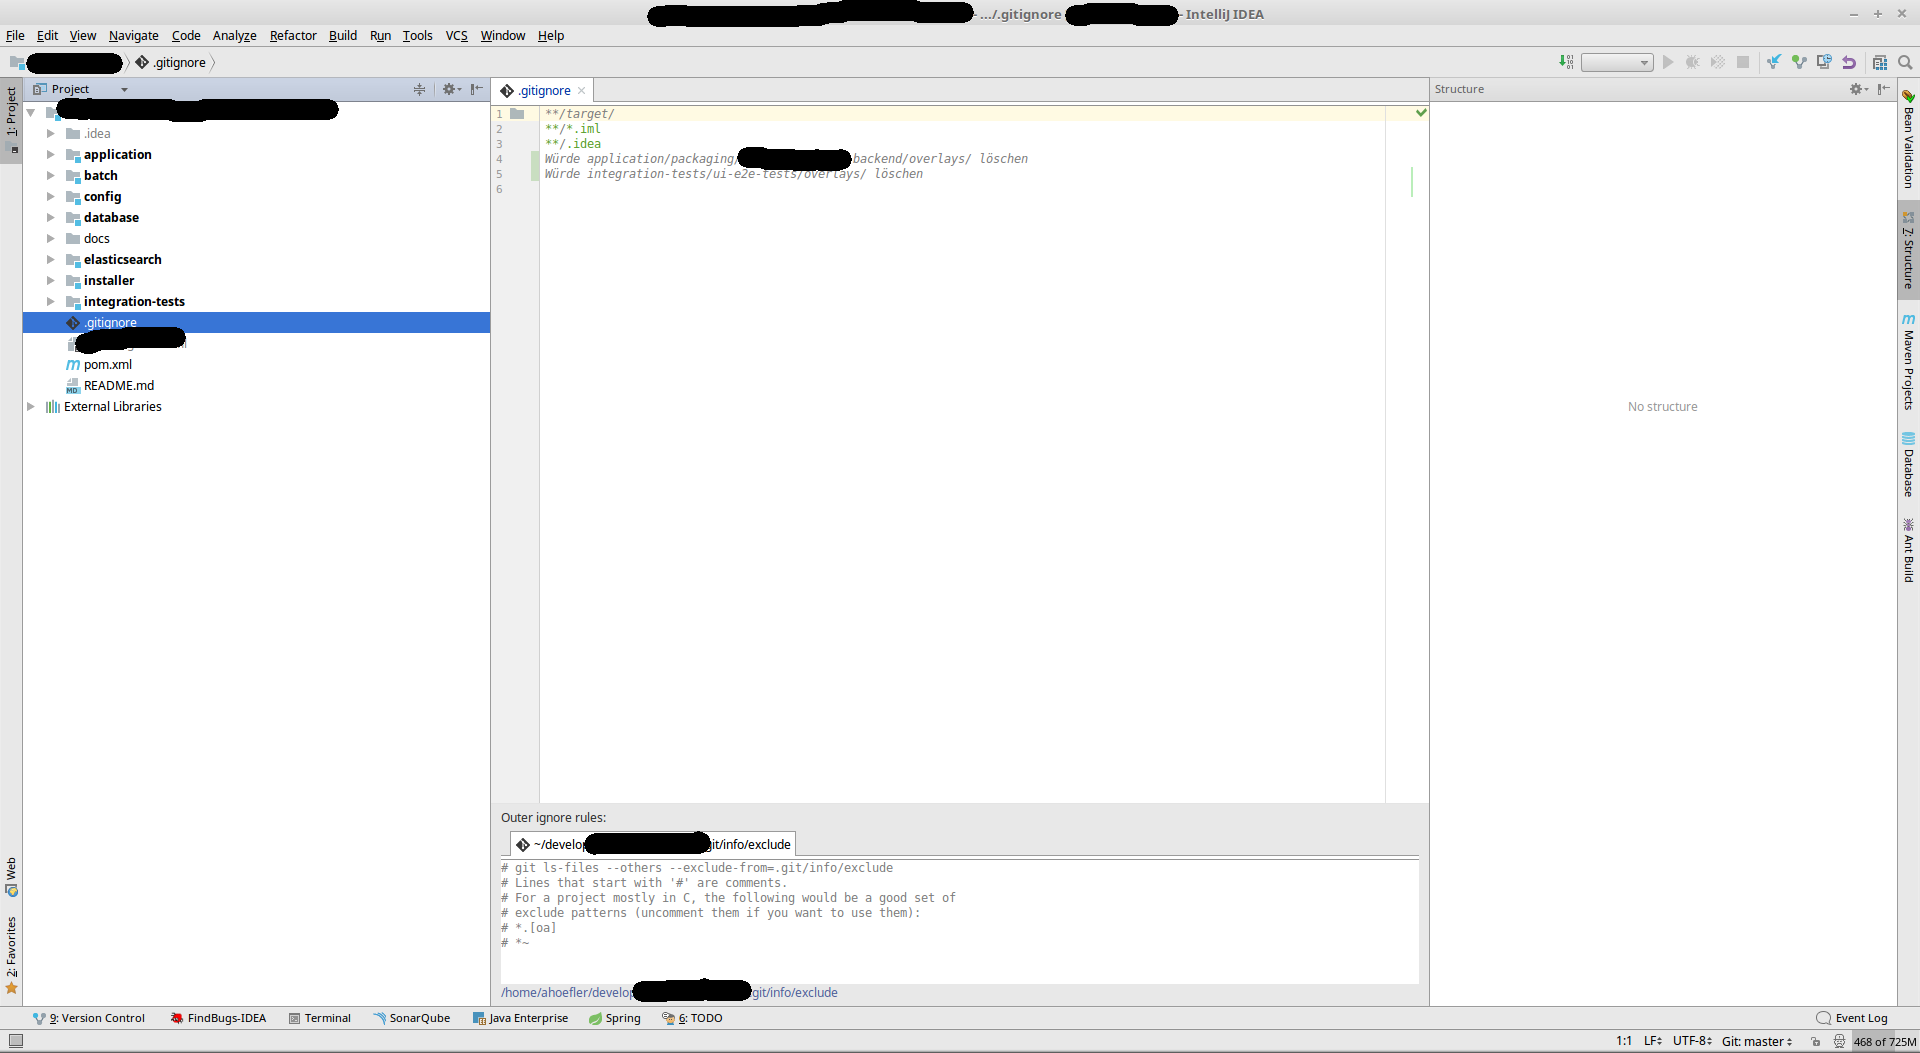Open the Ant Build side panel
The width and height of the screenshot is (1920, 1053).
pyautogui.click(x=1909, y=545)
